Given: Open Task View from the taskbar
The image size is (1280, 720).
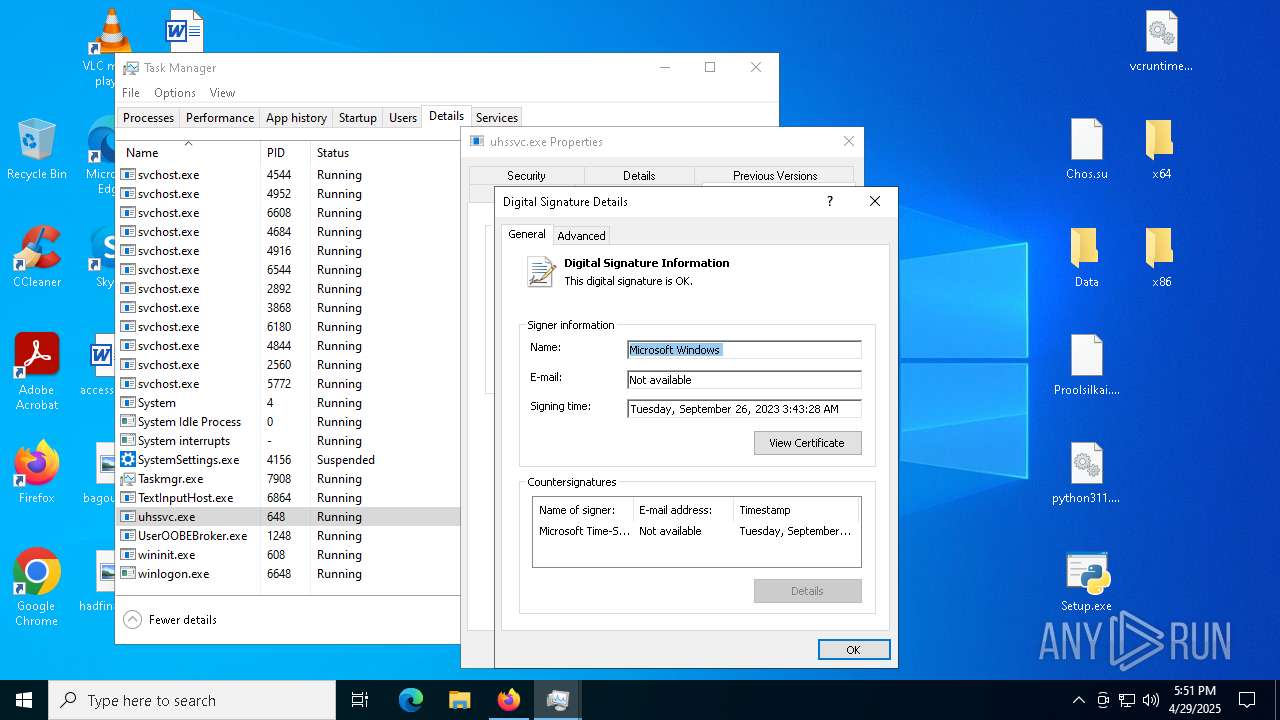Looking at the screenshot, I should [360, 700].
